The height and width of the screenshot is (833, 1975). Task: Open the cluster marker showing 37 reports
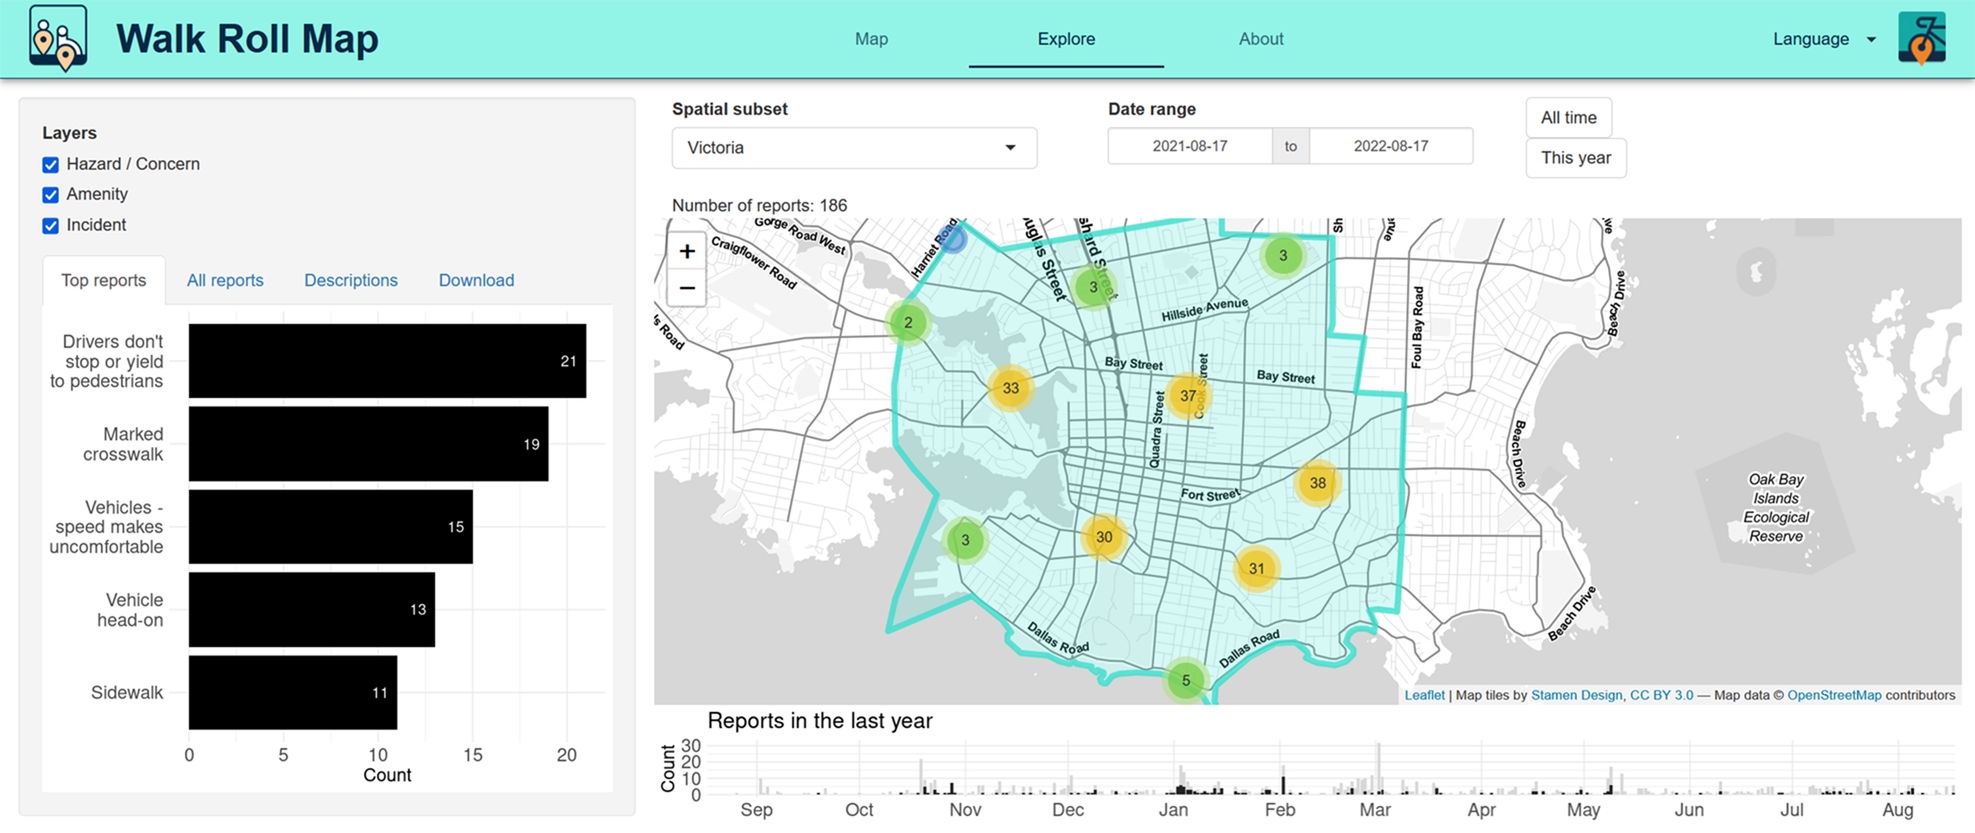click(x=1187, y=395)
